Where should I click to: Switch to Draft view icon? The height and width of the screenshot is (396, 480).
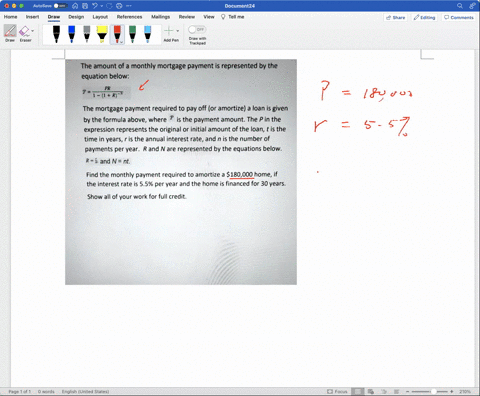[396, 391]
